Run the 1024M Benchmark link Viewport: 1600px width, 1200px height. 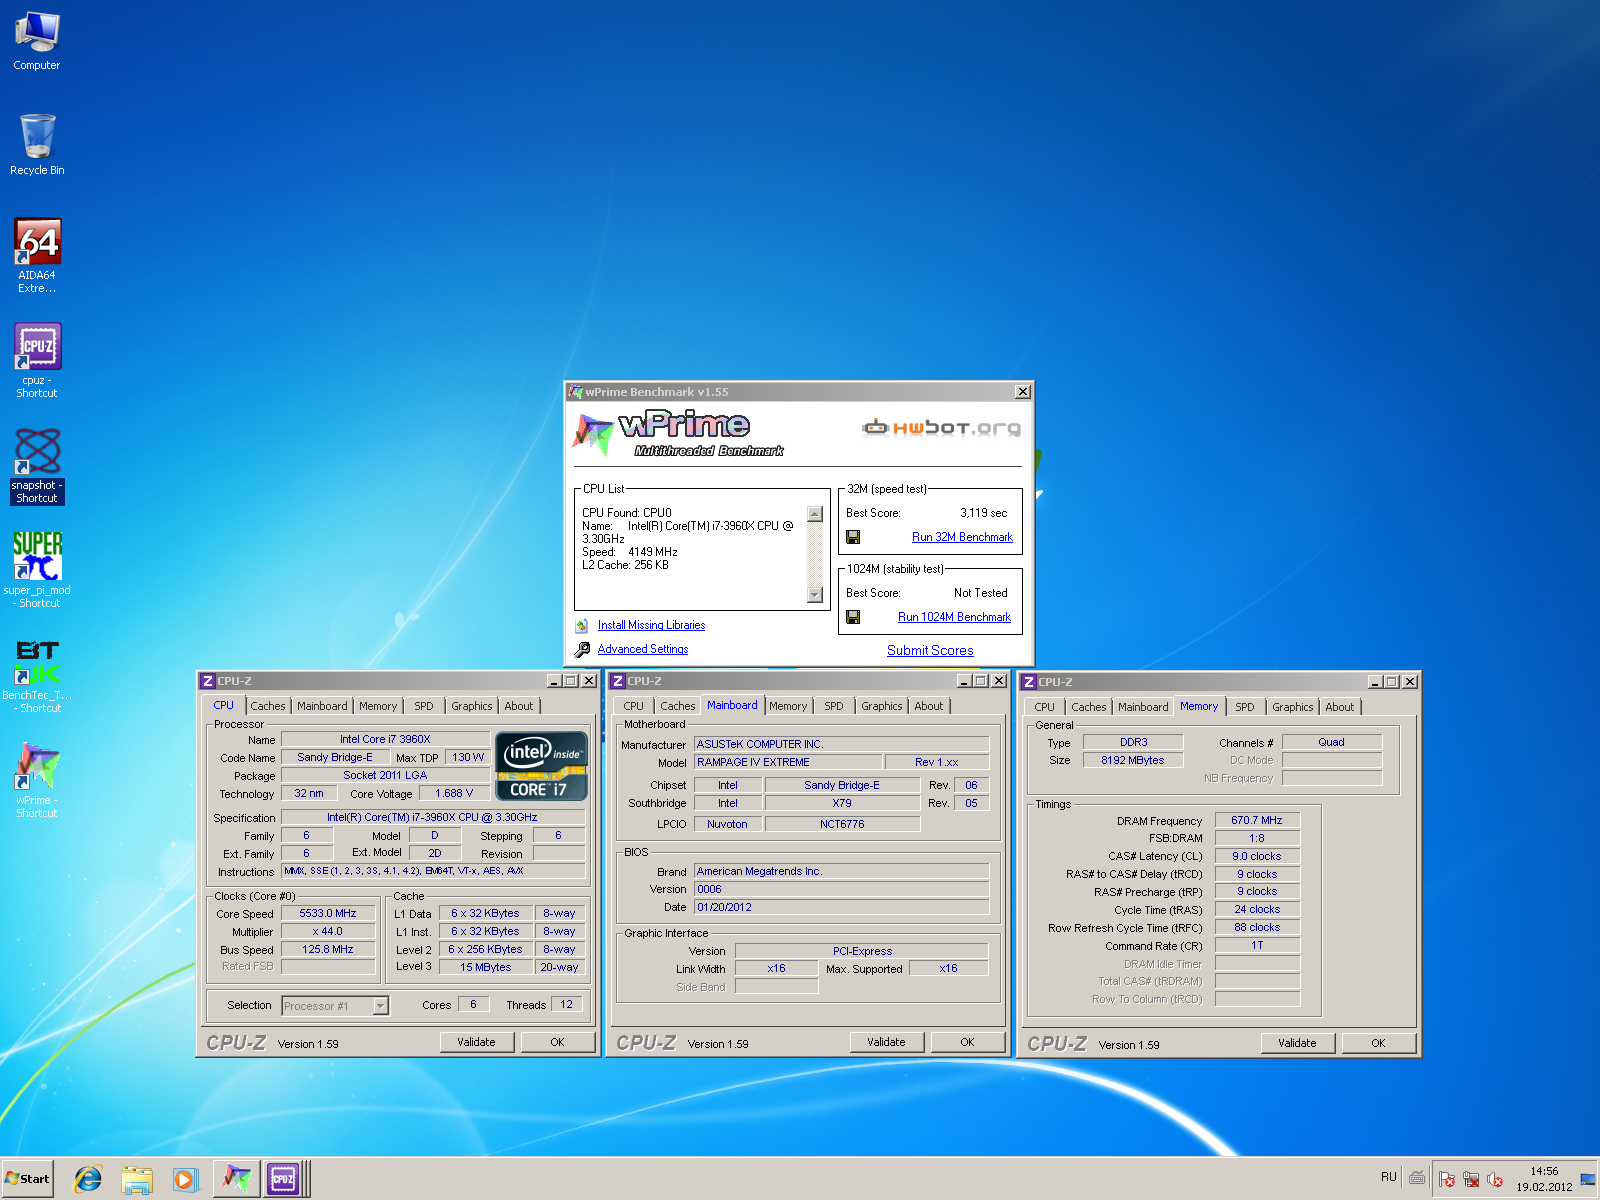click(x=954, y=617)
